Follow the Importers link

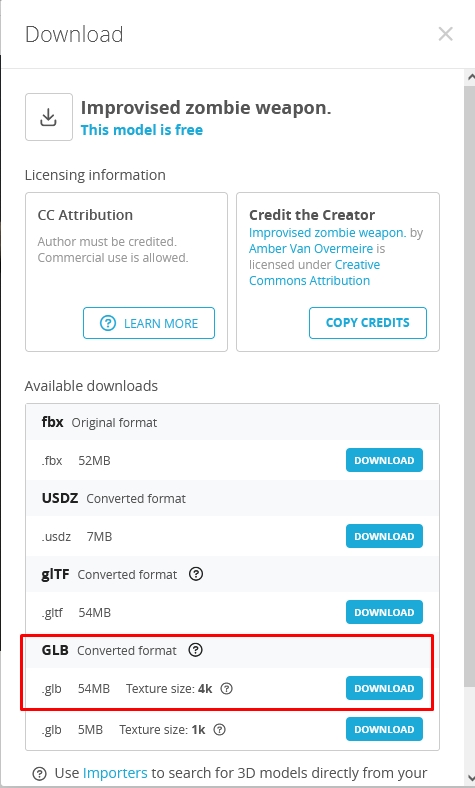(115, 773)
